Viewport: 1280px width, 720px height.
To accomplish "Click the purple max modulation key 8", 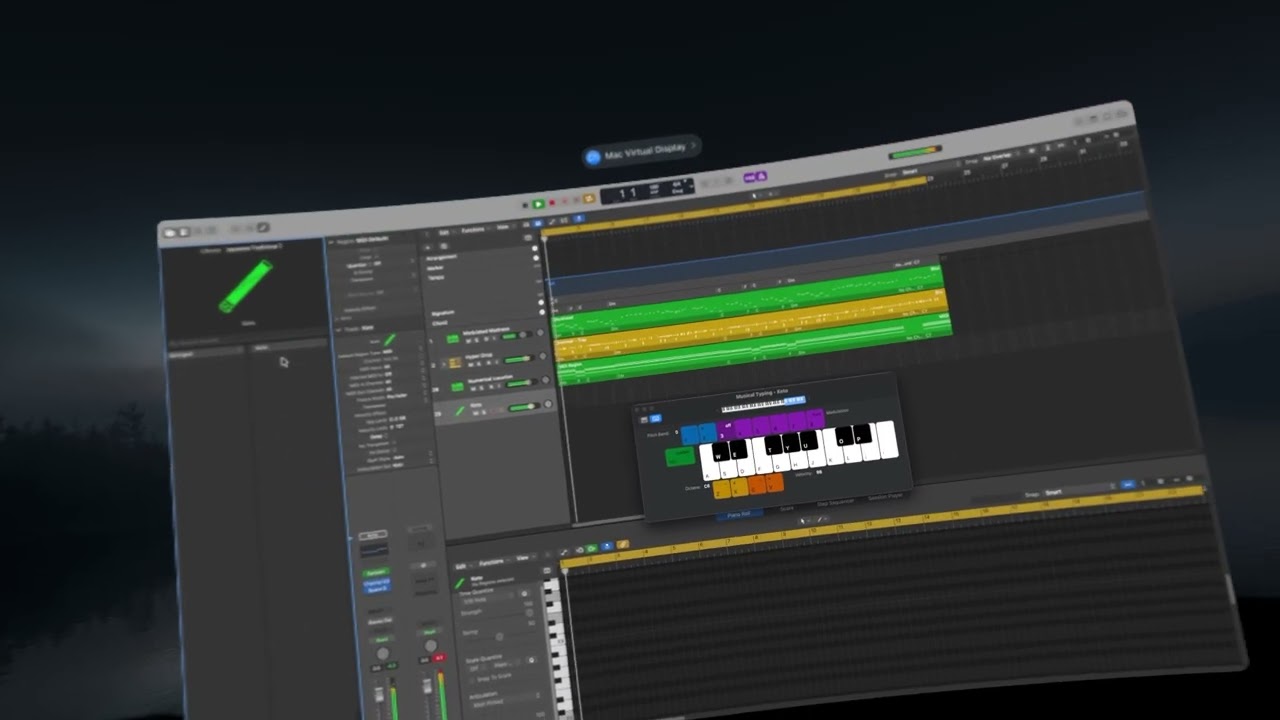I will pos(815,418).
